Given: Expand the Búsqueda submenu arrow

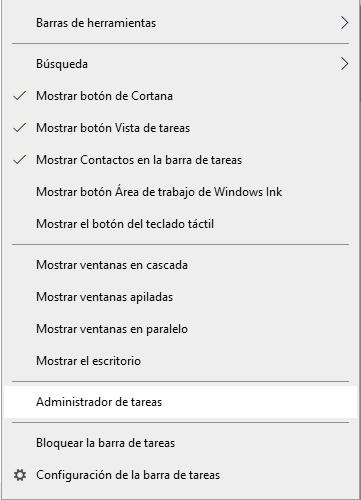Looking at the screenshot, I should (x=345, y=64).
